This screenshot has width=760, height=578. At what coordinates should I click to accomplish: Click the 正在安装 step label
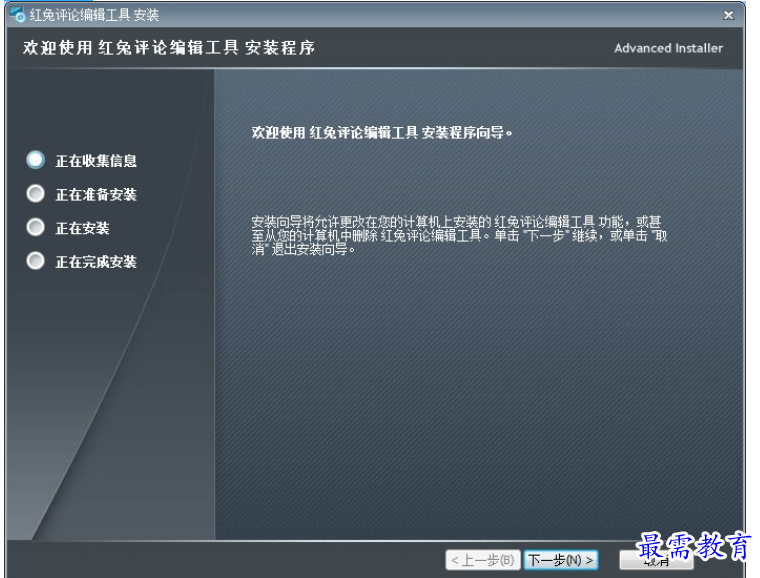[82, 228]
